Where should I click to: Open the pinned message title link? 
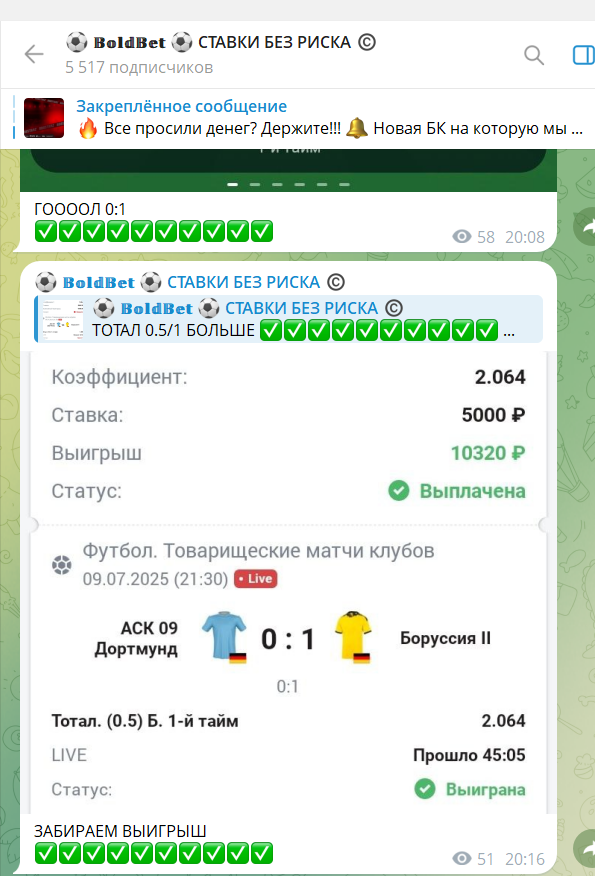pyautogui.click(x=182, y=106)
